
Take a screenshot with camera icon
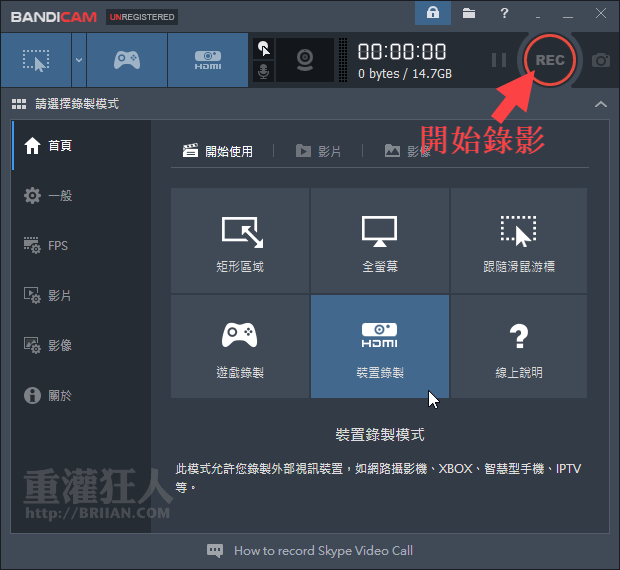click(x=600, y=60)
